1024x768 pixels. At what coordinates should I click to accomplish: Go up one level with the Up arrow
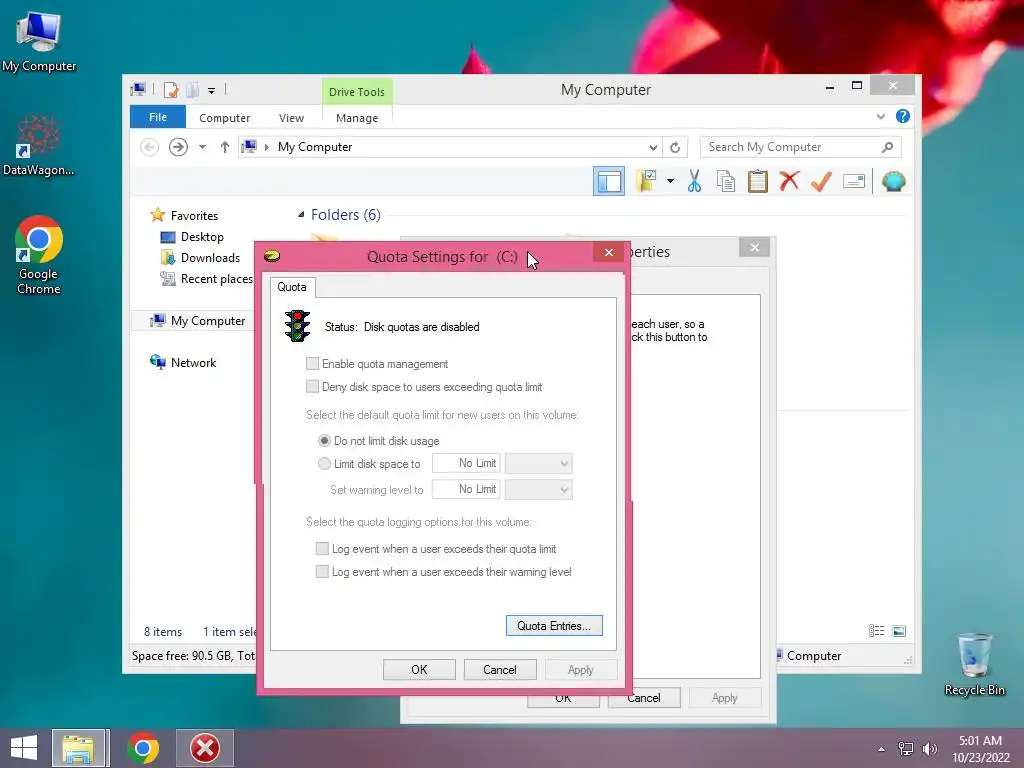tap(225, 147)
